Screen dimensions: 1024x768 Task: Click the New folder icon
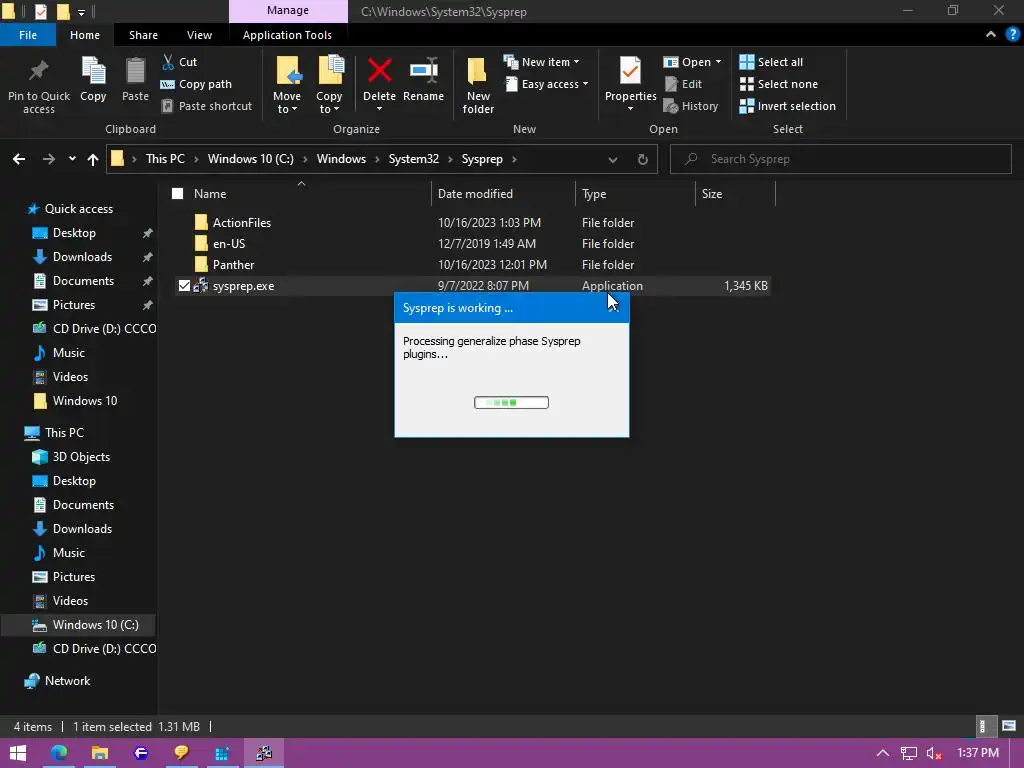point(477,71)
